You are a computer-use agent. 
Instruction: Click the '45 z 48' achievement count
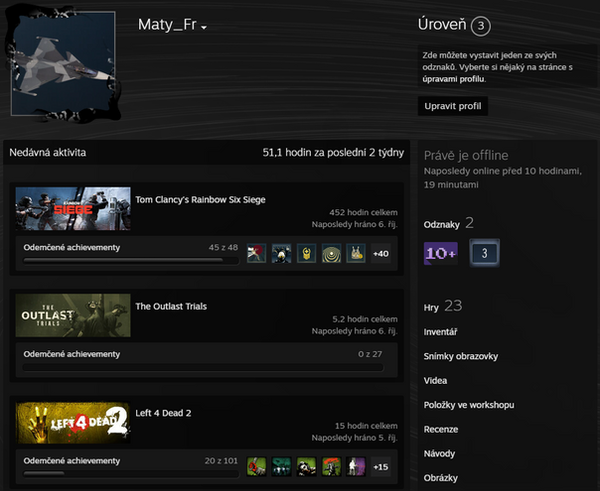(223, 248)
